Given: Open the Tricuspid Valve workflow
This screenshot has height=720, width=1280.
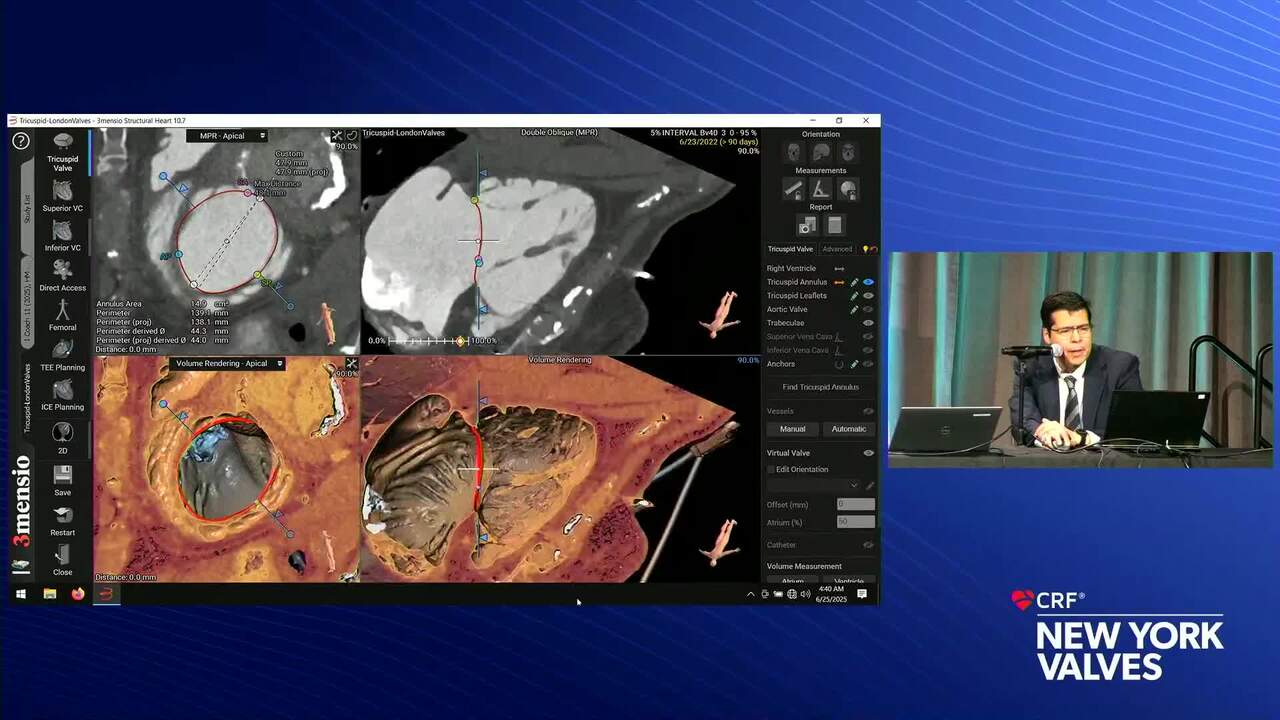Looking at the screenshot, I should point(62,152).
